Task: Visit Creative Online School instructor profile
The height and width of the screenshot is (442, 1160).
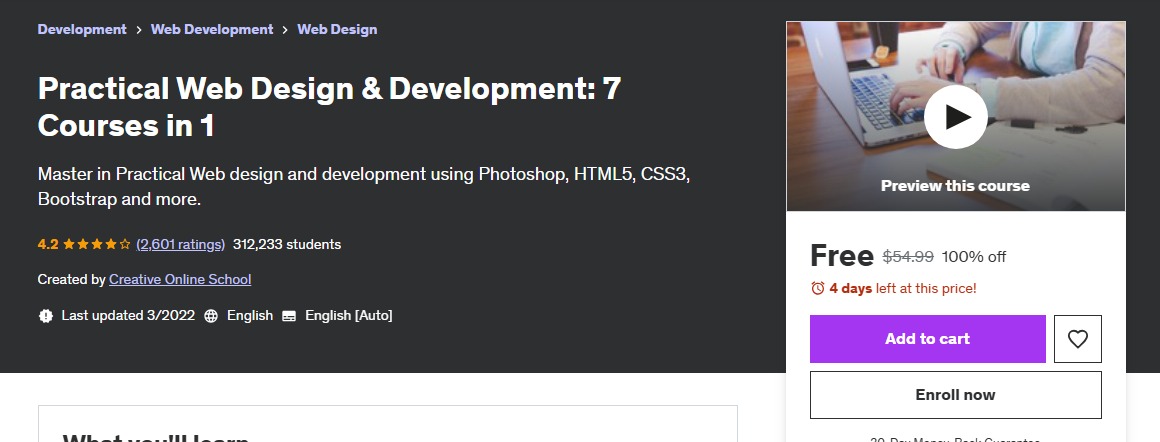Action: point(180,280)
